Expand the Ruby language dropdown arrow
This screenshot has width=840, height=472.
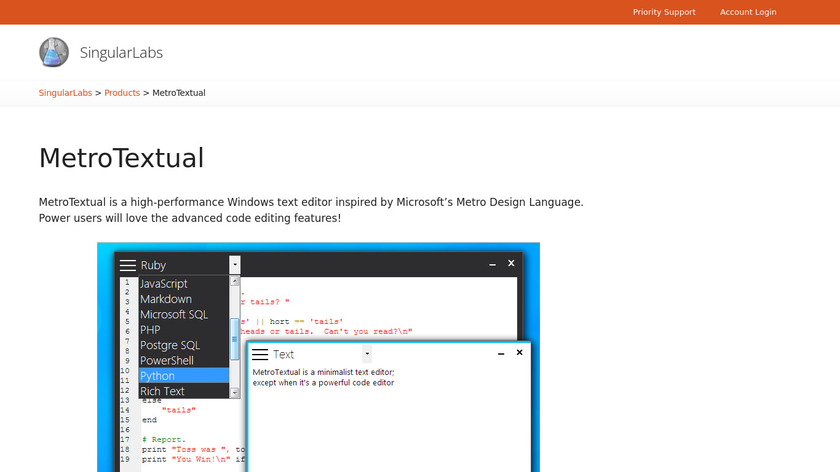(234, 265)
